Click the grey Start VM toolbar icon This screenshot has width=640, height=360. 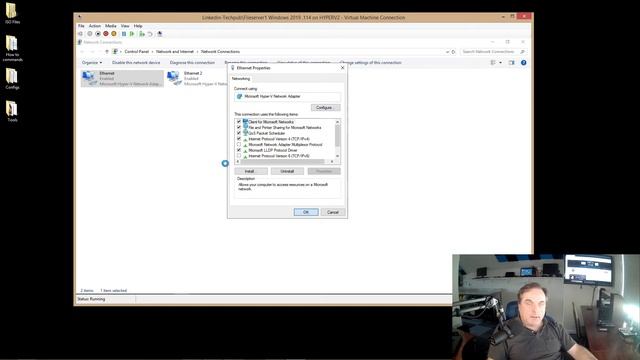tap(90, 34)
